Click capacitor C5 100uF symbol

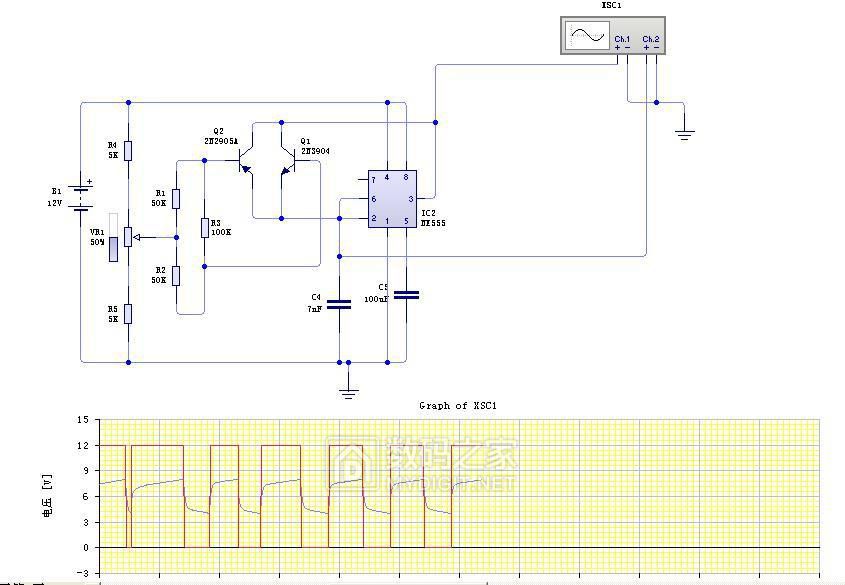coord(407,295)
